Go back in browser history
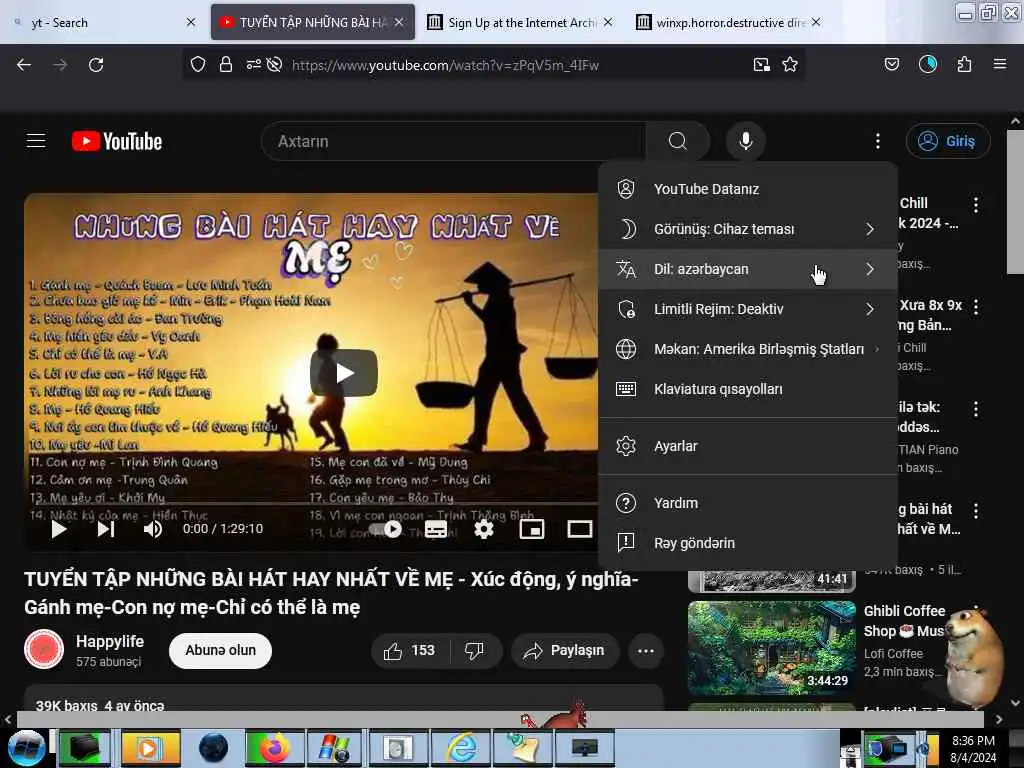Image resolution: width=1024 pixels, height=768 pixels. [x=24, y=65]
